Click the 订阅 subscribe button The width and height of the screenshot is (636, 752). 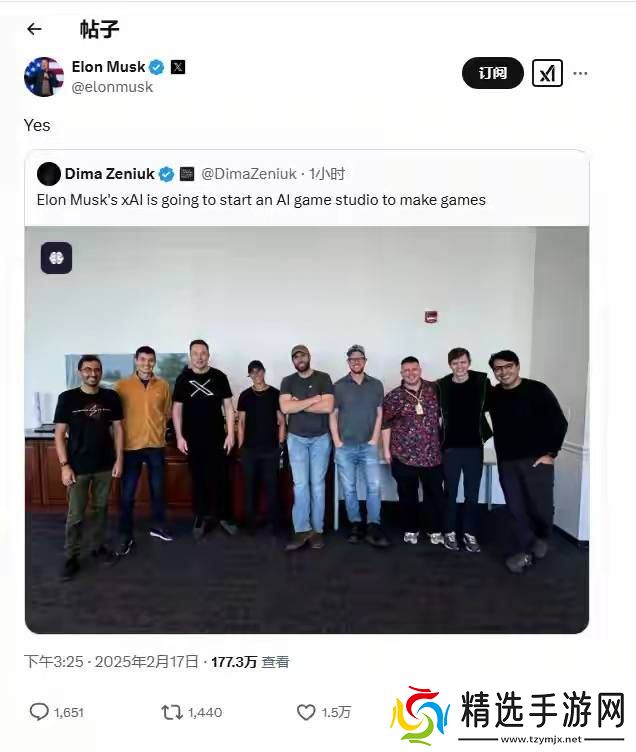coord(493,73)
